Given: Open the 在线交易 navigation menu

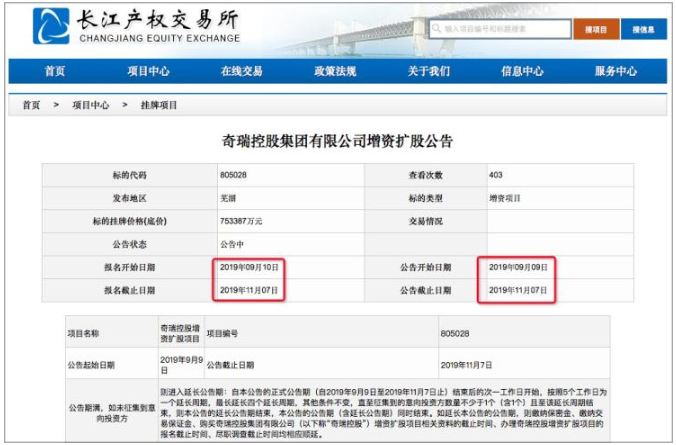Looking at the screenshot, I should (242, 71).
